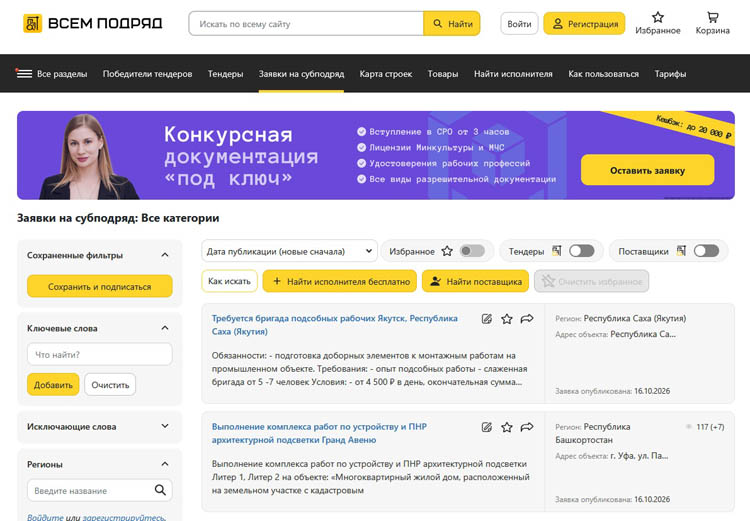Screen dimensions: 750x521
Task: Star the Гранд Авеню lighting request
Action: (507, 427)
